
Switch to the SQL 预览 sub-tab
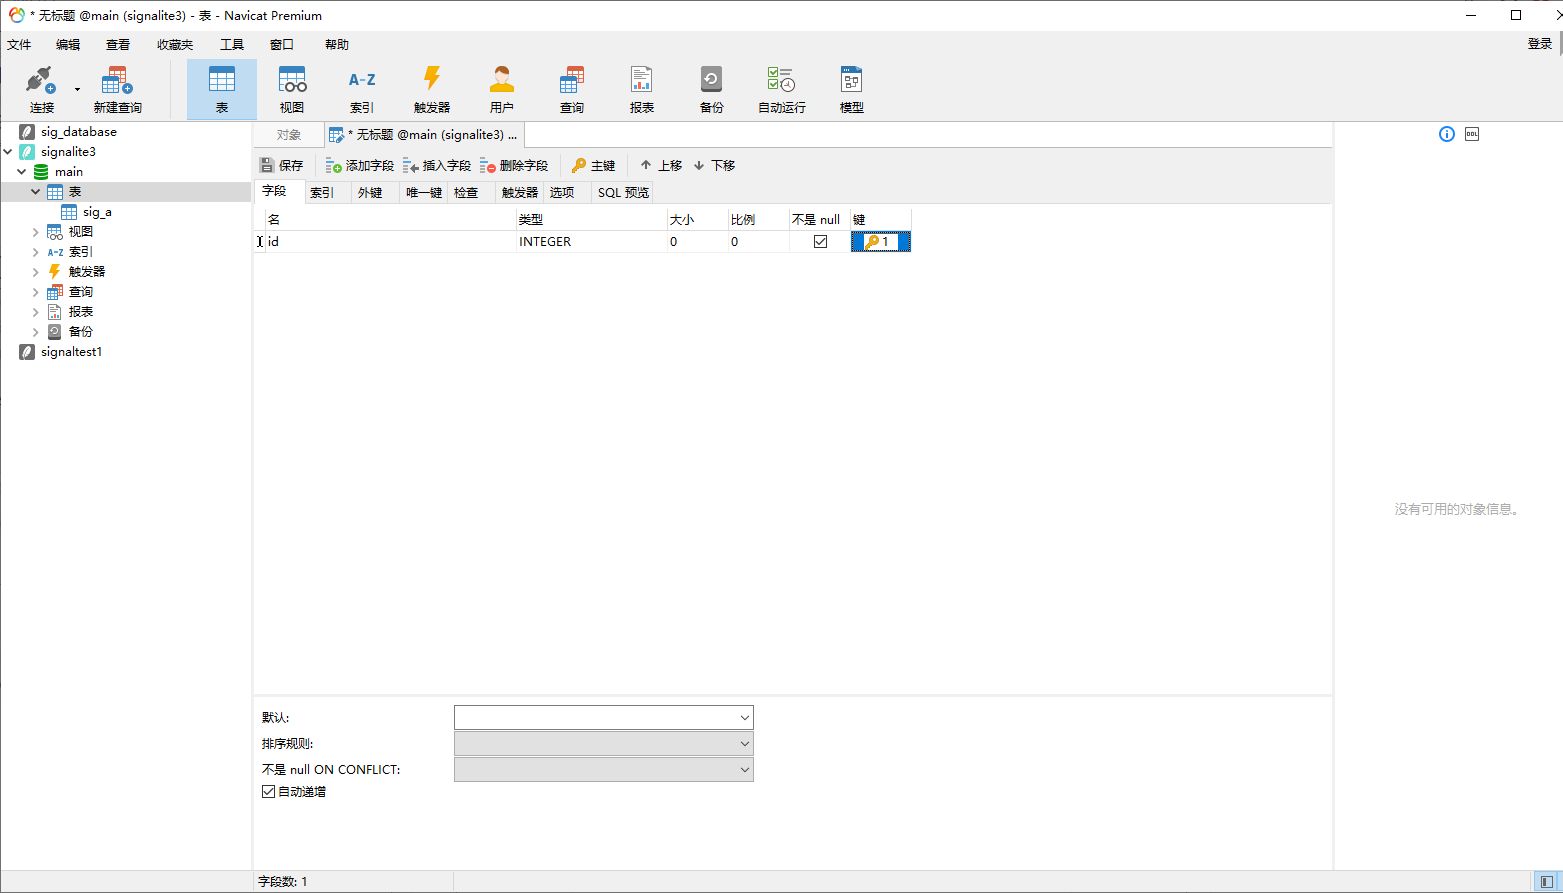click(x=623, y=192)
